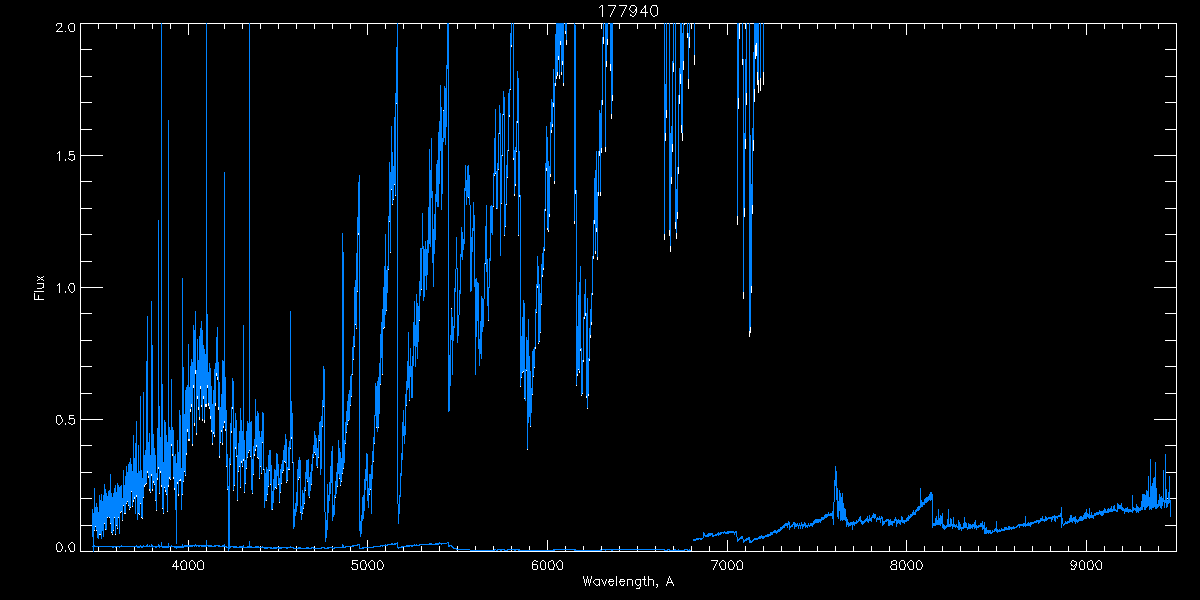Viewport: 1200px width, 600px height.
Task: Click the 'Wavelength, A' x-axis label
Action: pyautogui.click(x=627, y=582)
